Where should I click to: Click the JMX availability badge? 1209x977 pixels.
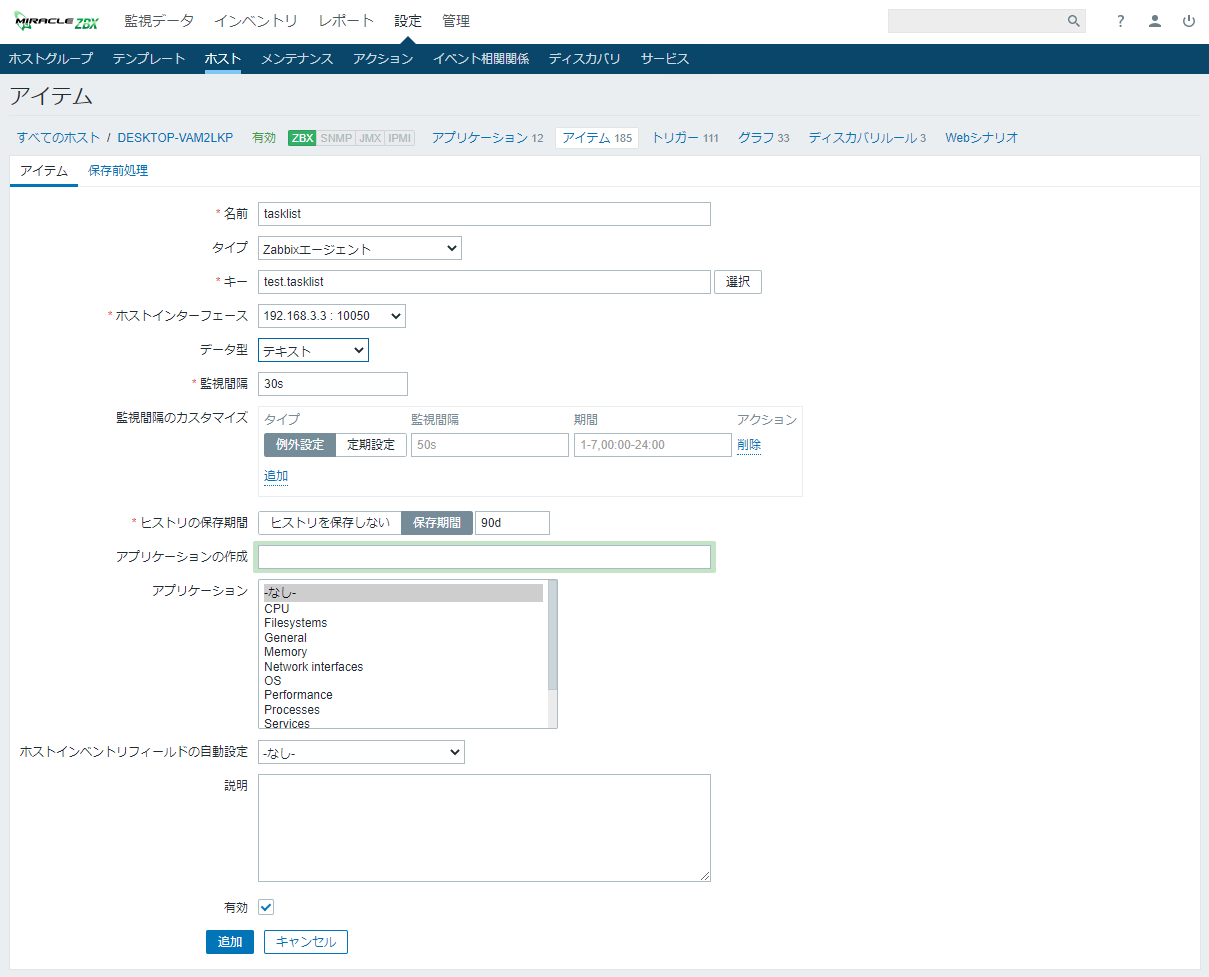tap(370, 138)
